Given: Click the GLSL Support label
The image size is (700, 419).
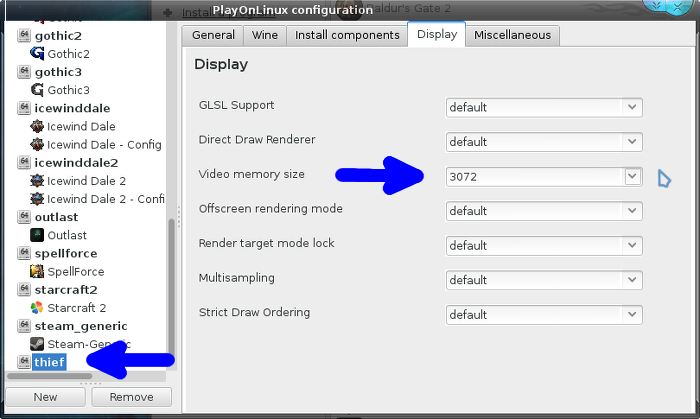Looking at the screenshot, I should (236, 105).
